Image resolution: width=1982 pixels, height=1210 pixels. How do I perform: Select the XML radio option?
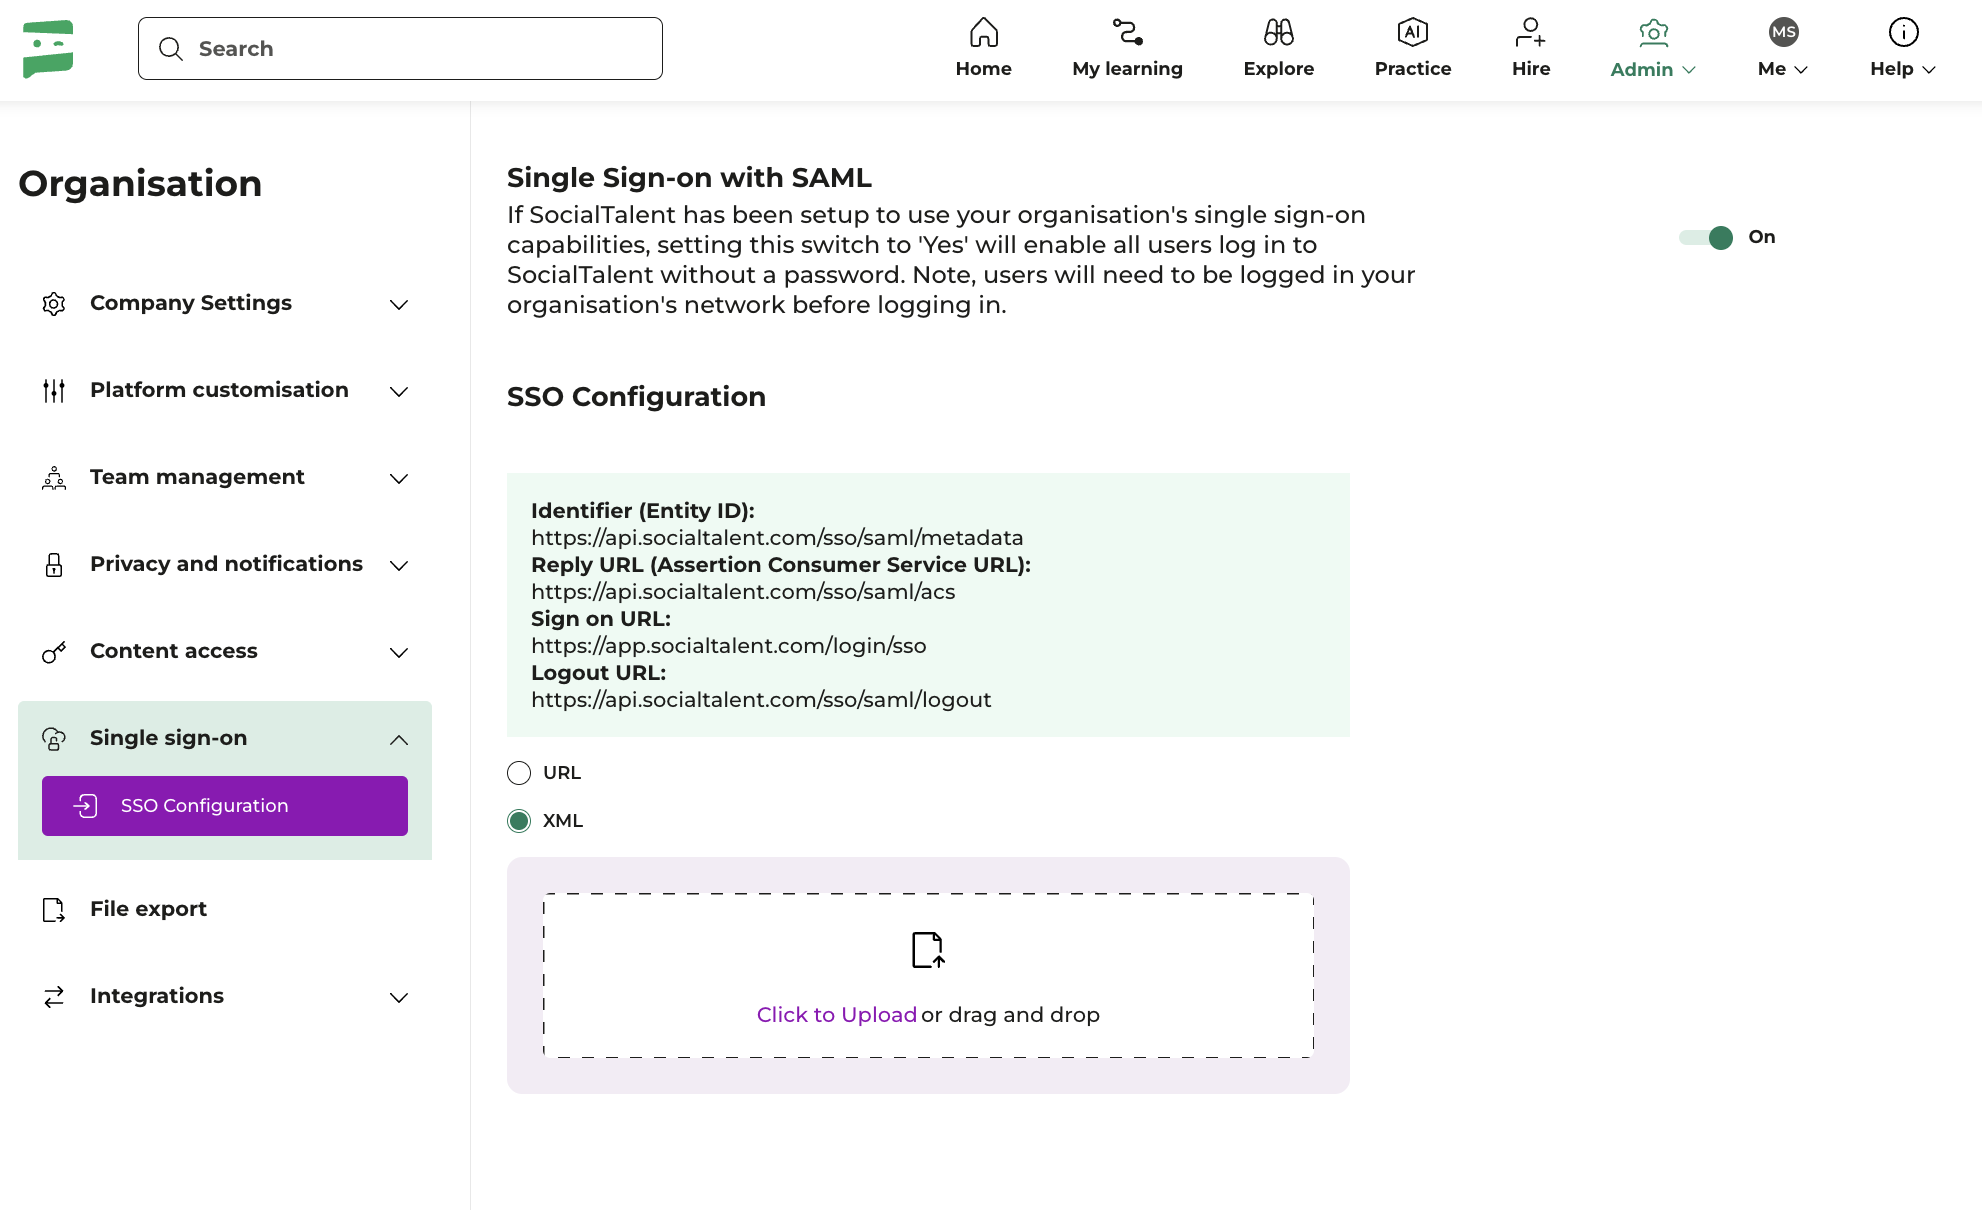519,821
